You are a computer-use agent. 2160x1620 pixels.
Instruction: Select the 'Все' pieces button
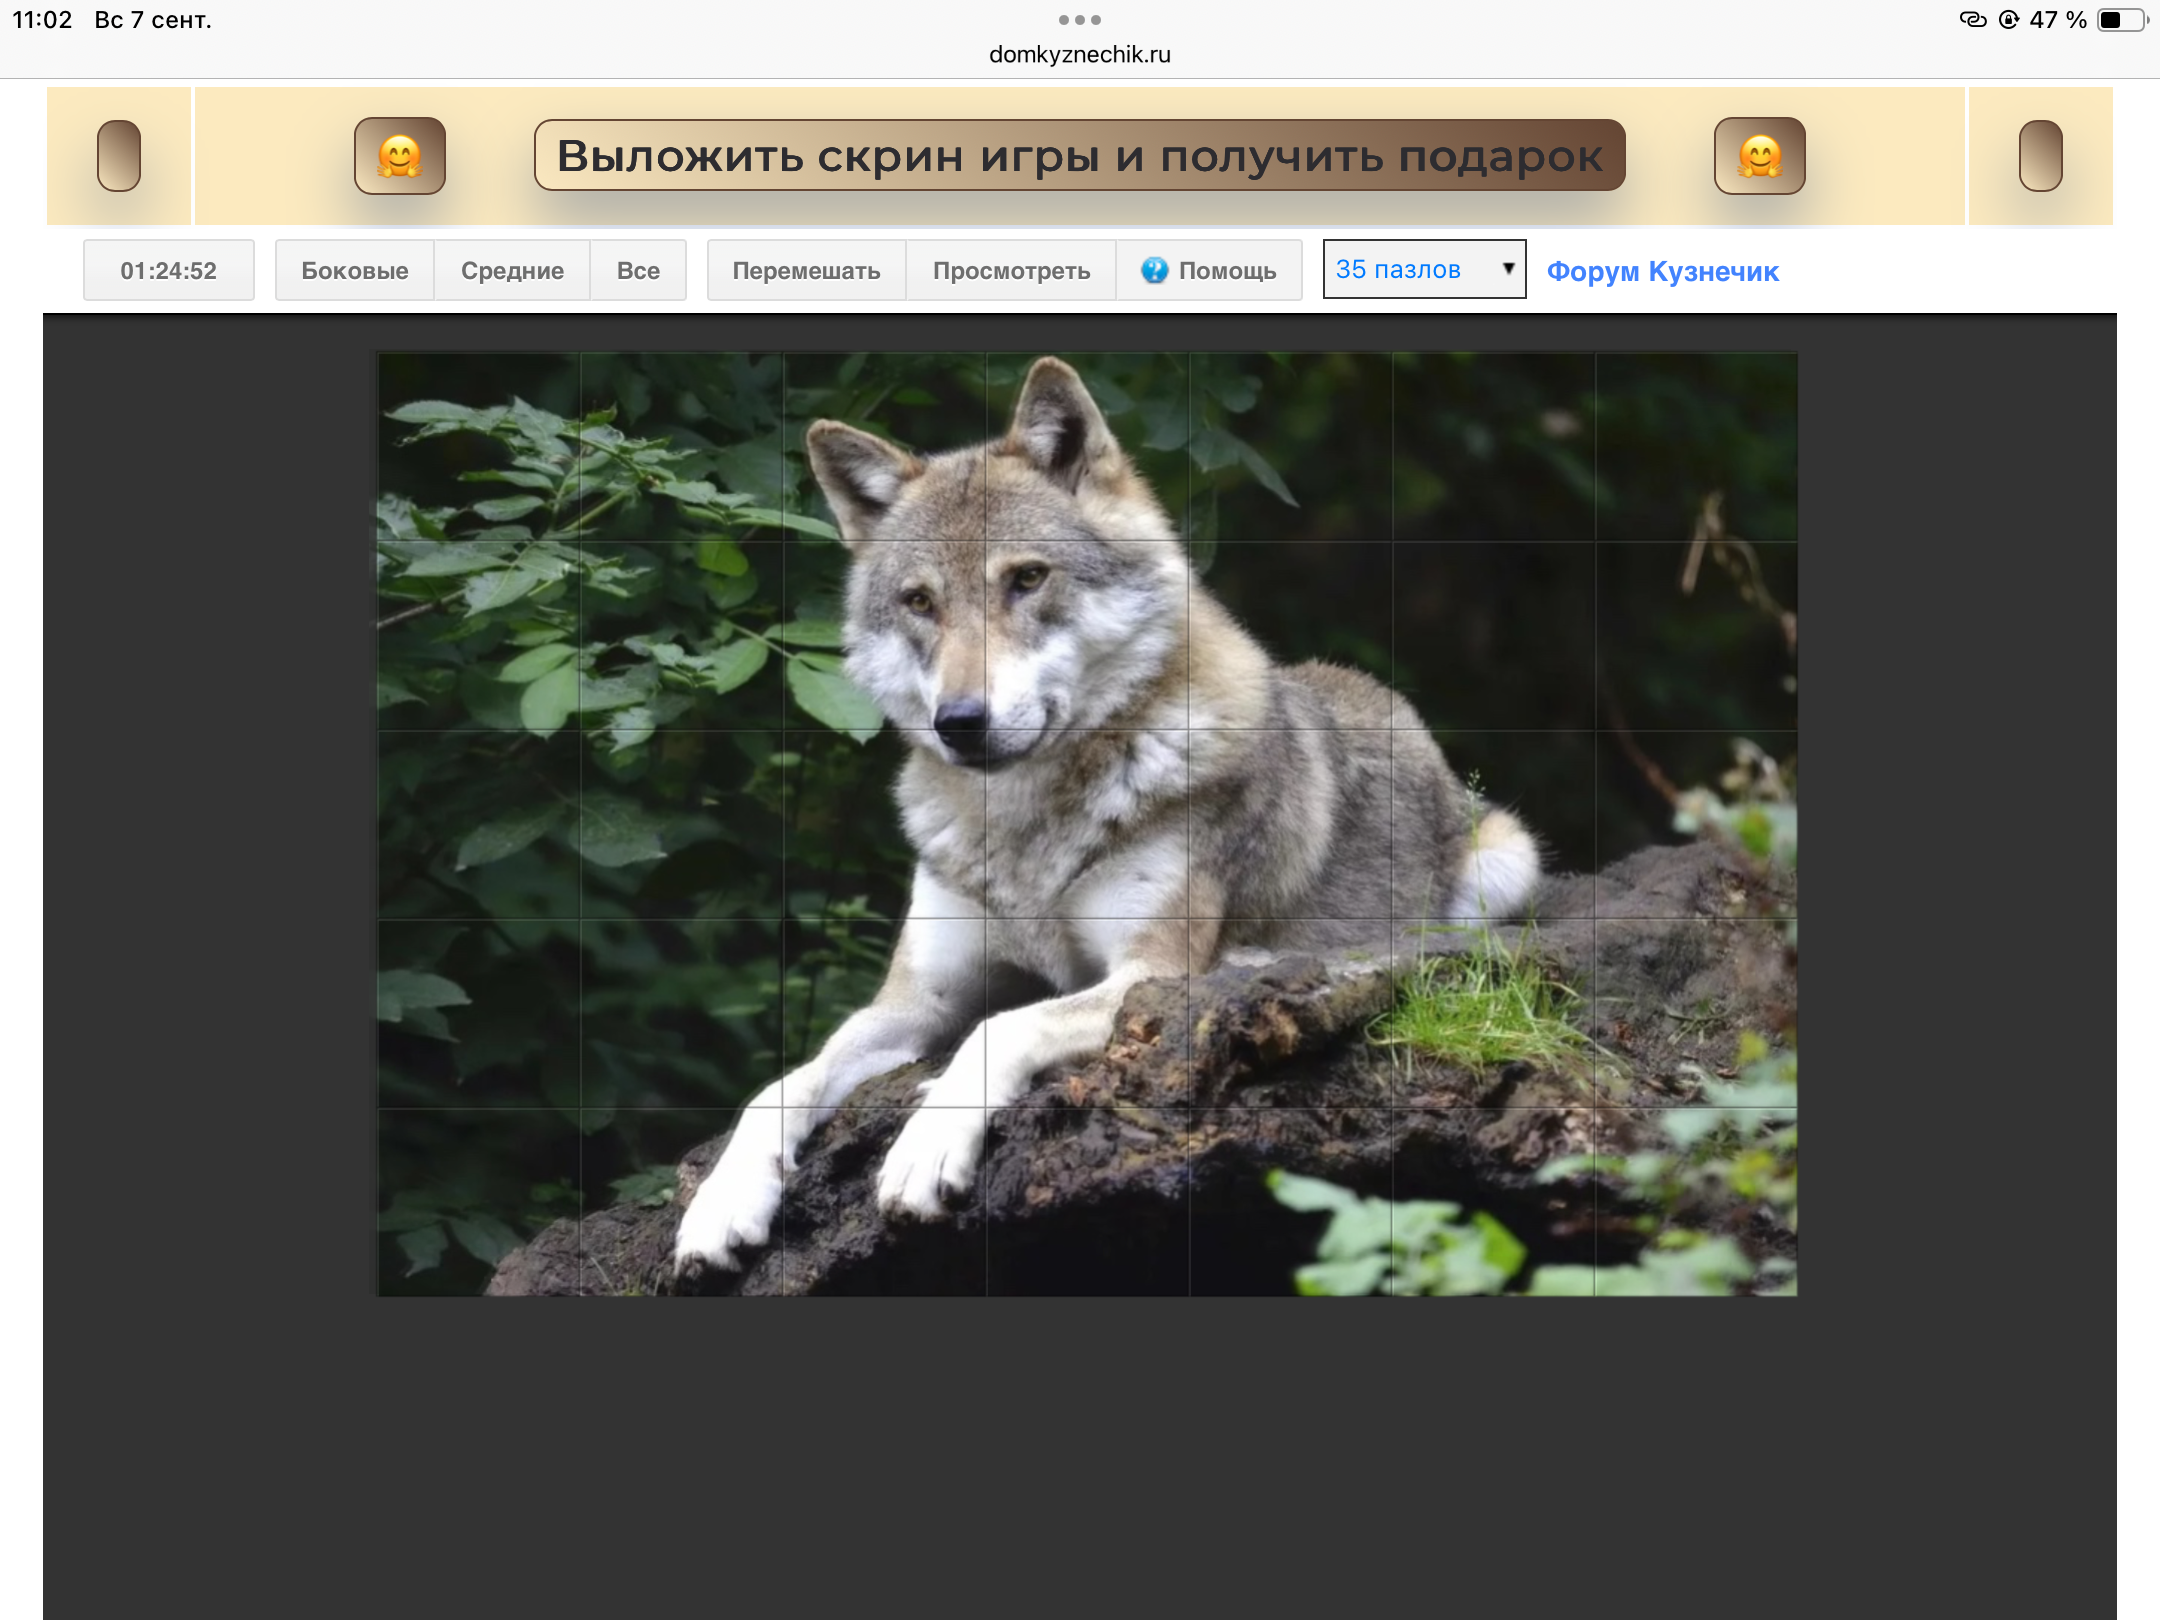click(x=638, y=270)
